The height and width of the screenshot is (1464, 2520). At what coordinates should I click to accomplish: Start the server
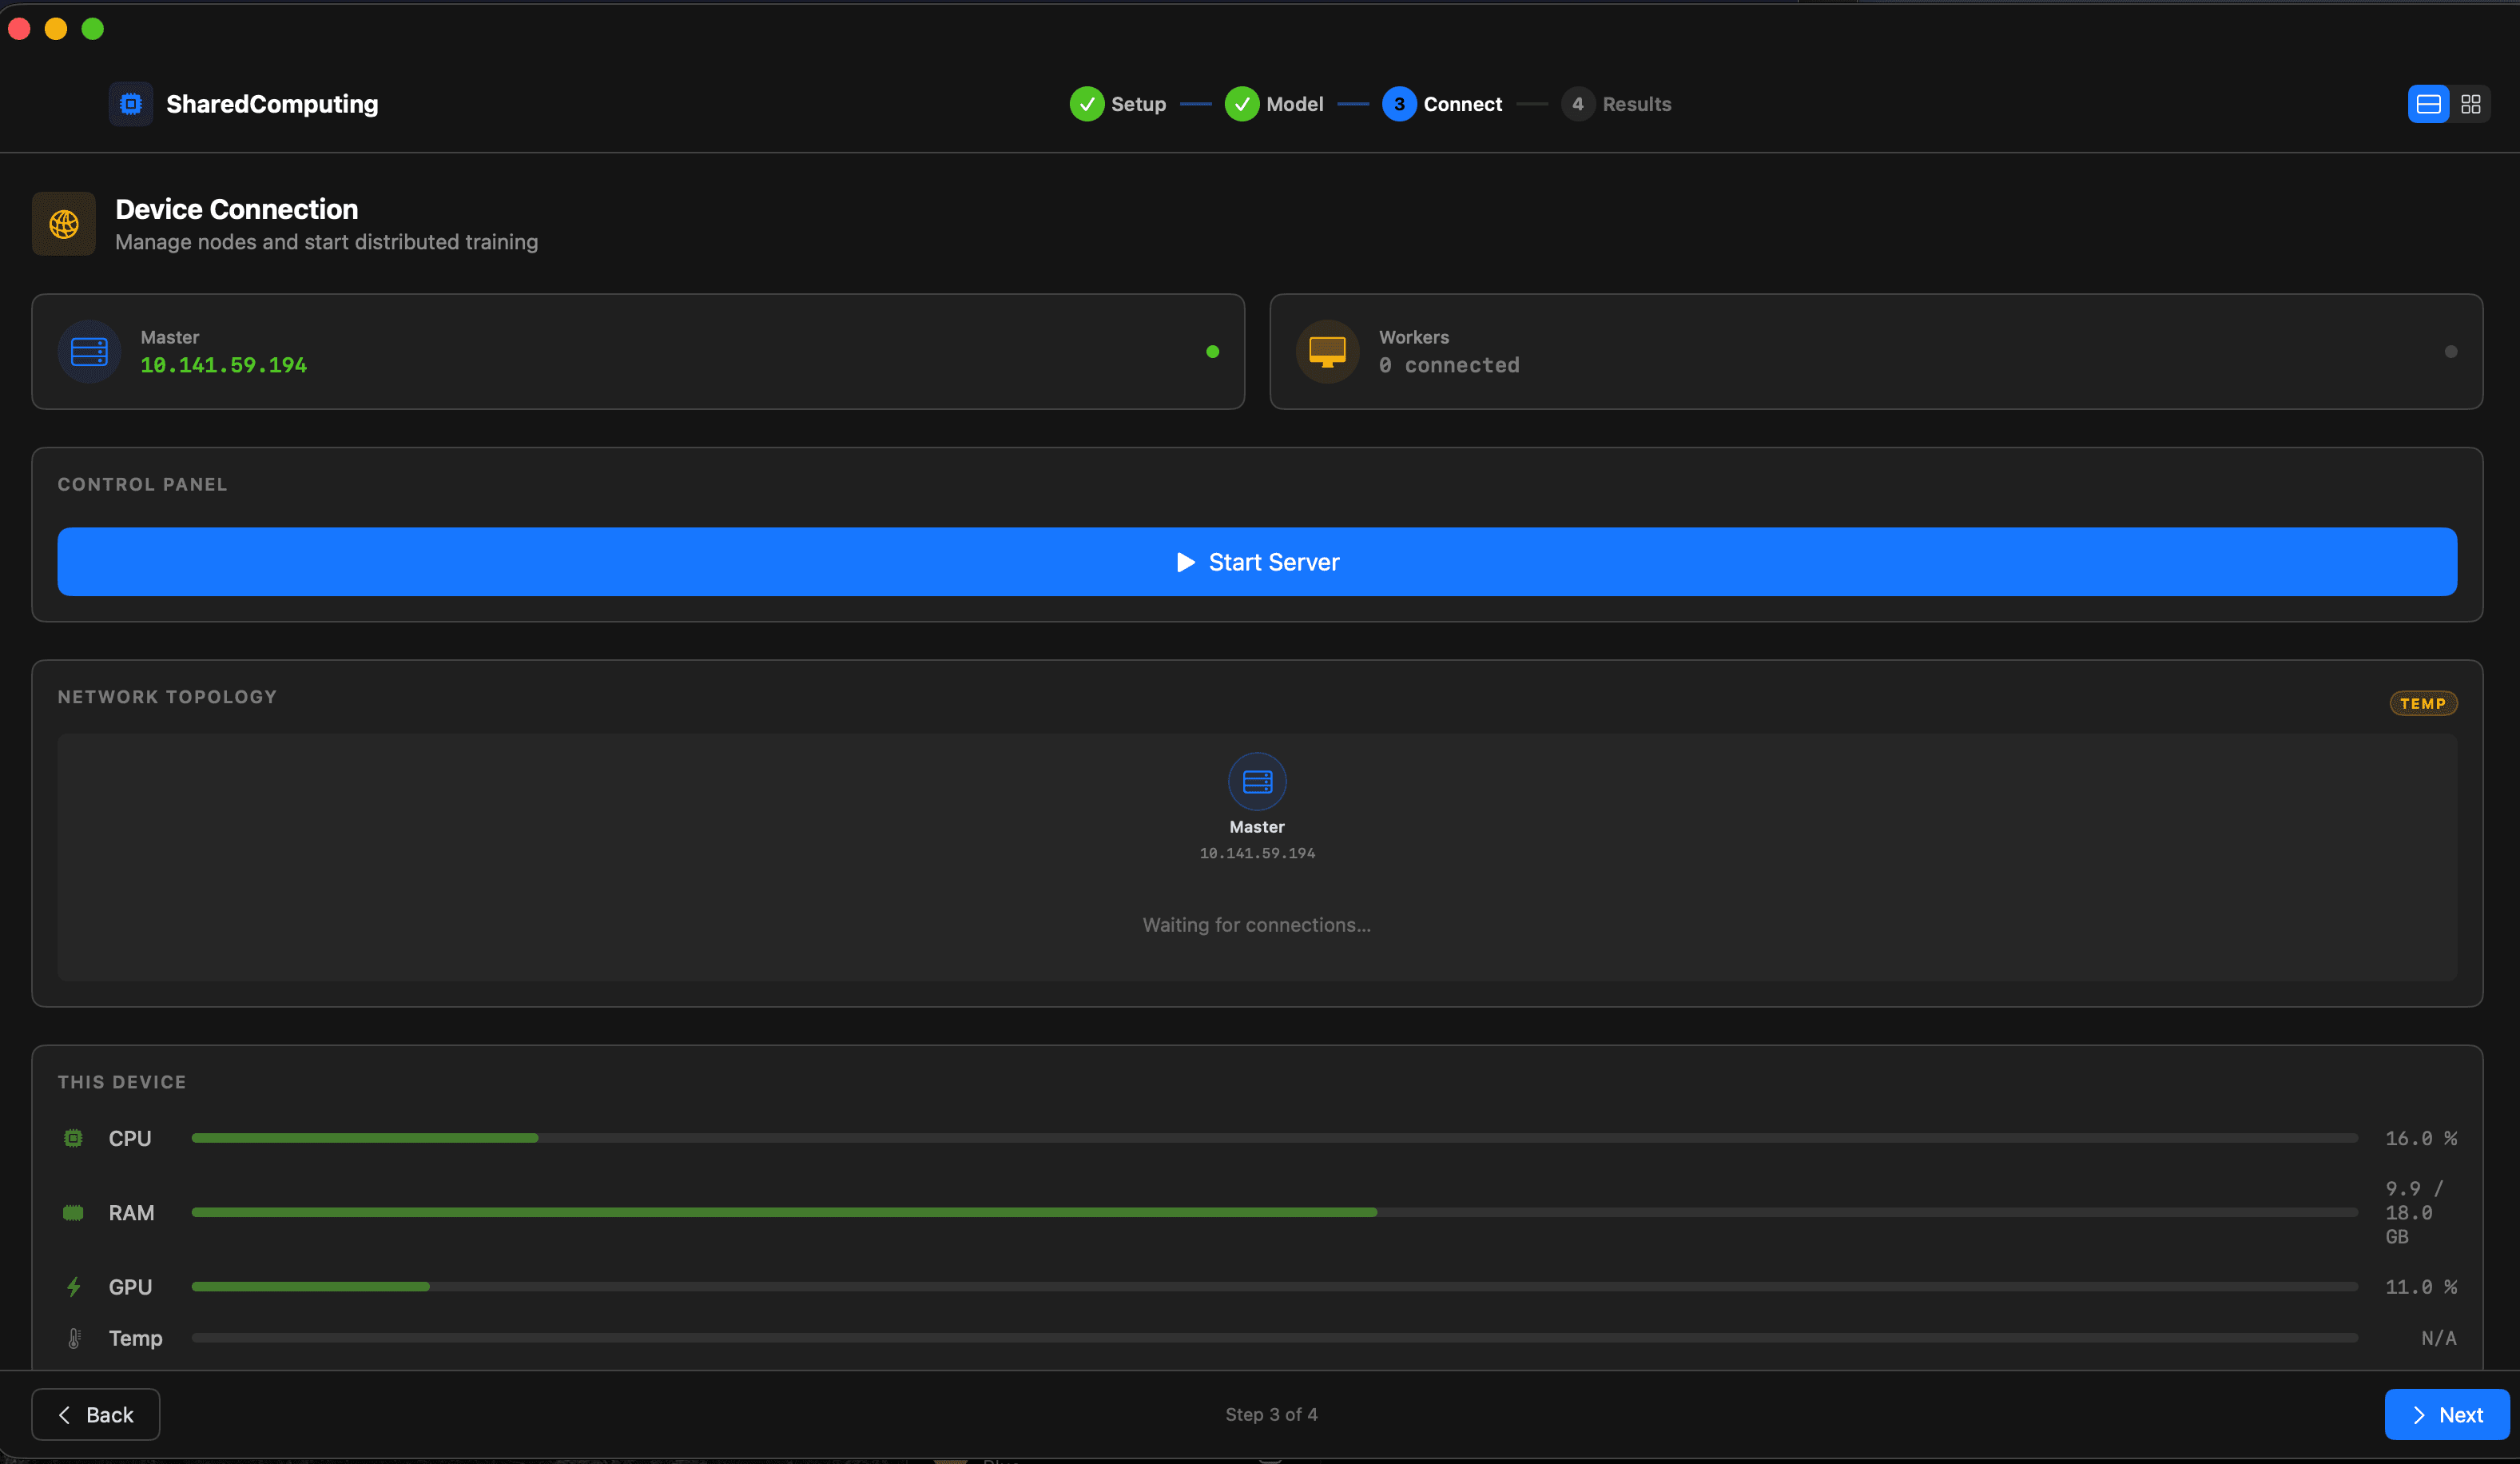pyautogui.click(x=1257, y=562)
